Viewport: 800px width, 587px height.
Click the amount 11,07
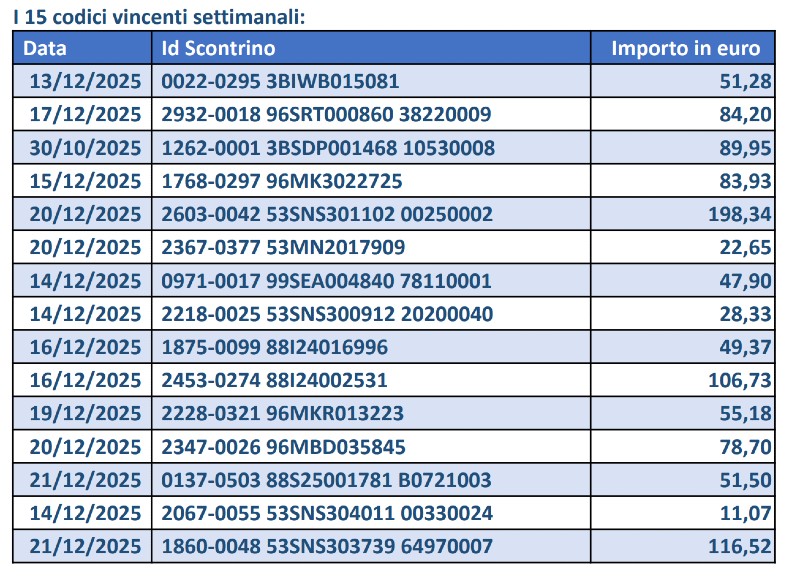coord(745,513)
